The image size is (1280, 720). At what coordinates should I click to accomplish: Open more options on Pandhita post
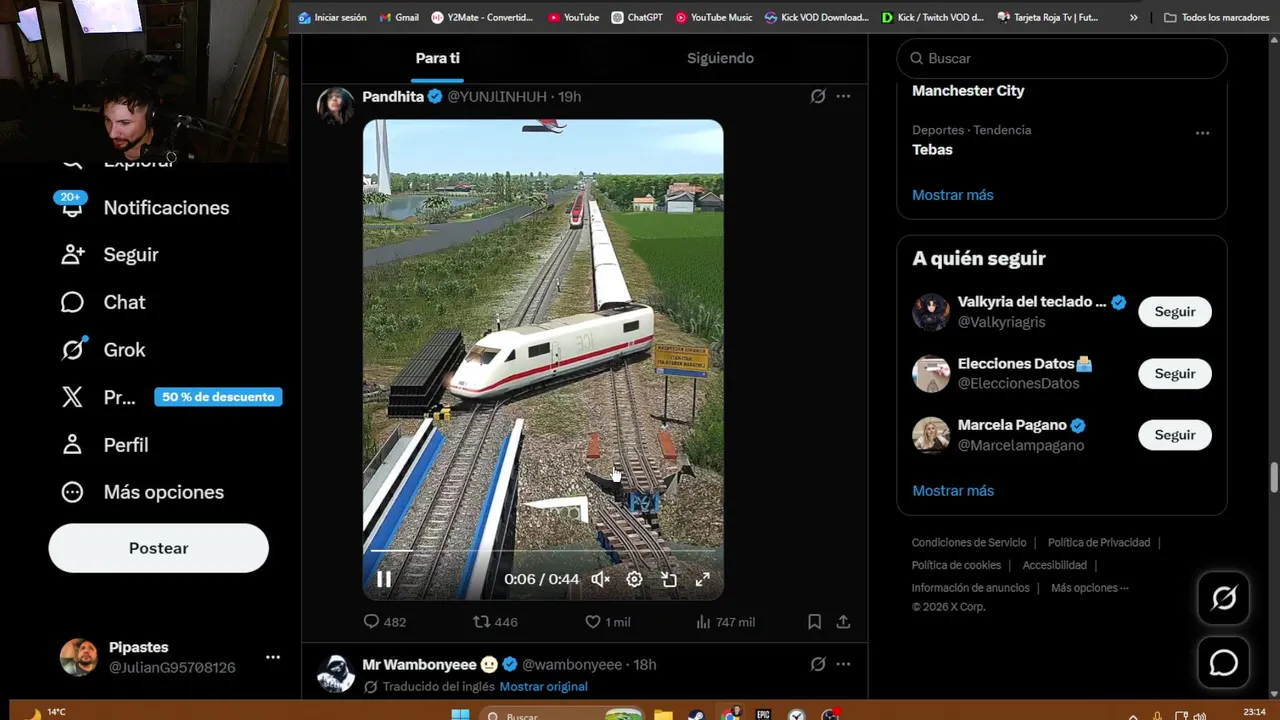(843, 96)
